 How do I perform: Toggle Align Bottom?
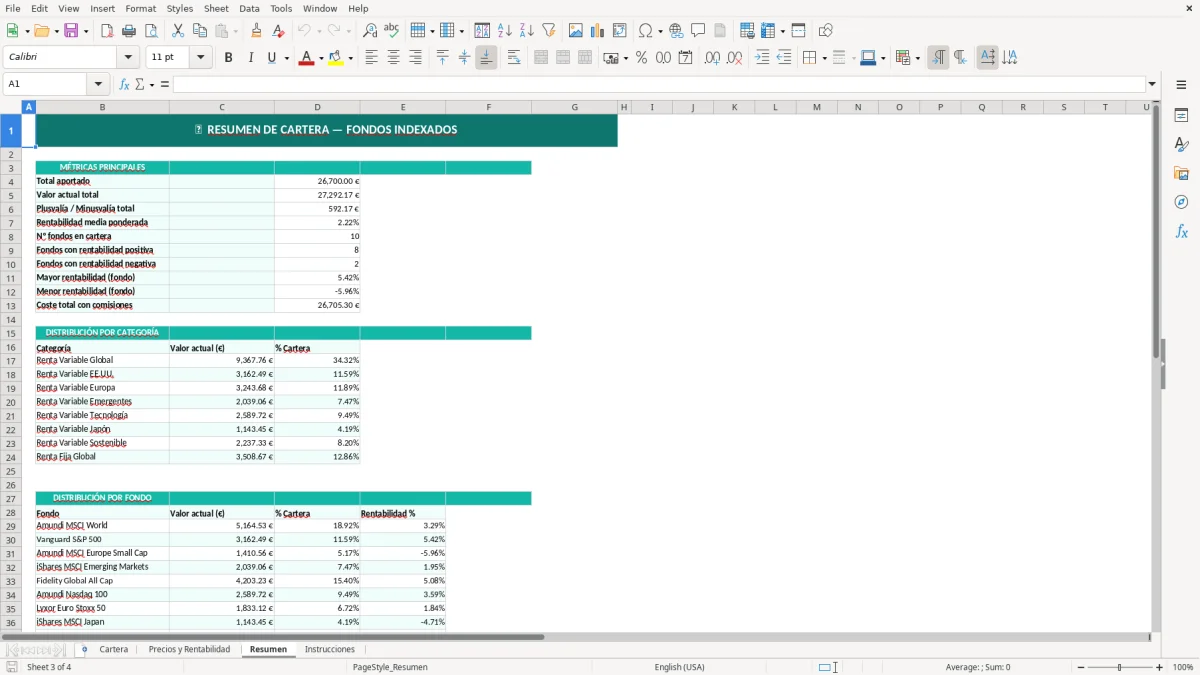click(x=486, y=58)
